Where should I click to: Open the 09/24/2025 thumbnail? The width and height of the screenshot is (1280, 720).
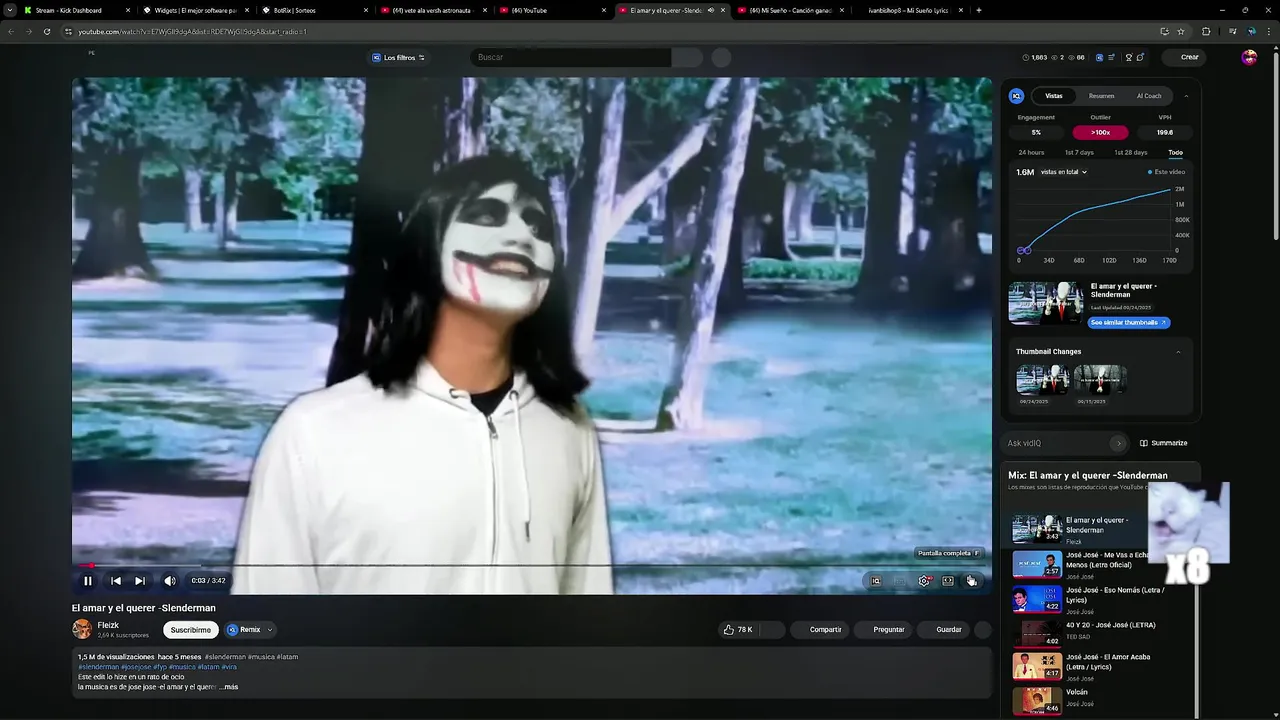coord(1043,380)
